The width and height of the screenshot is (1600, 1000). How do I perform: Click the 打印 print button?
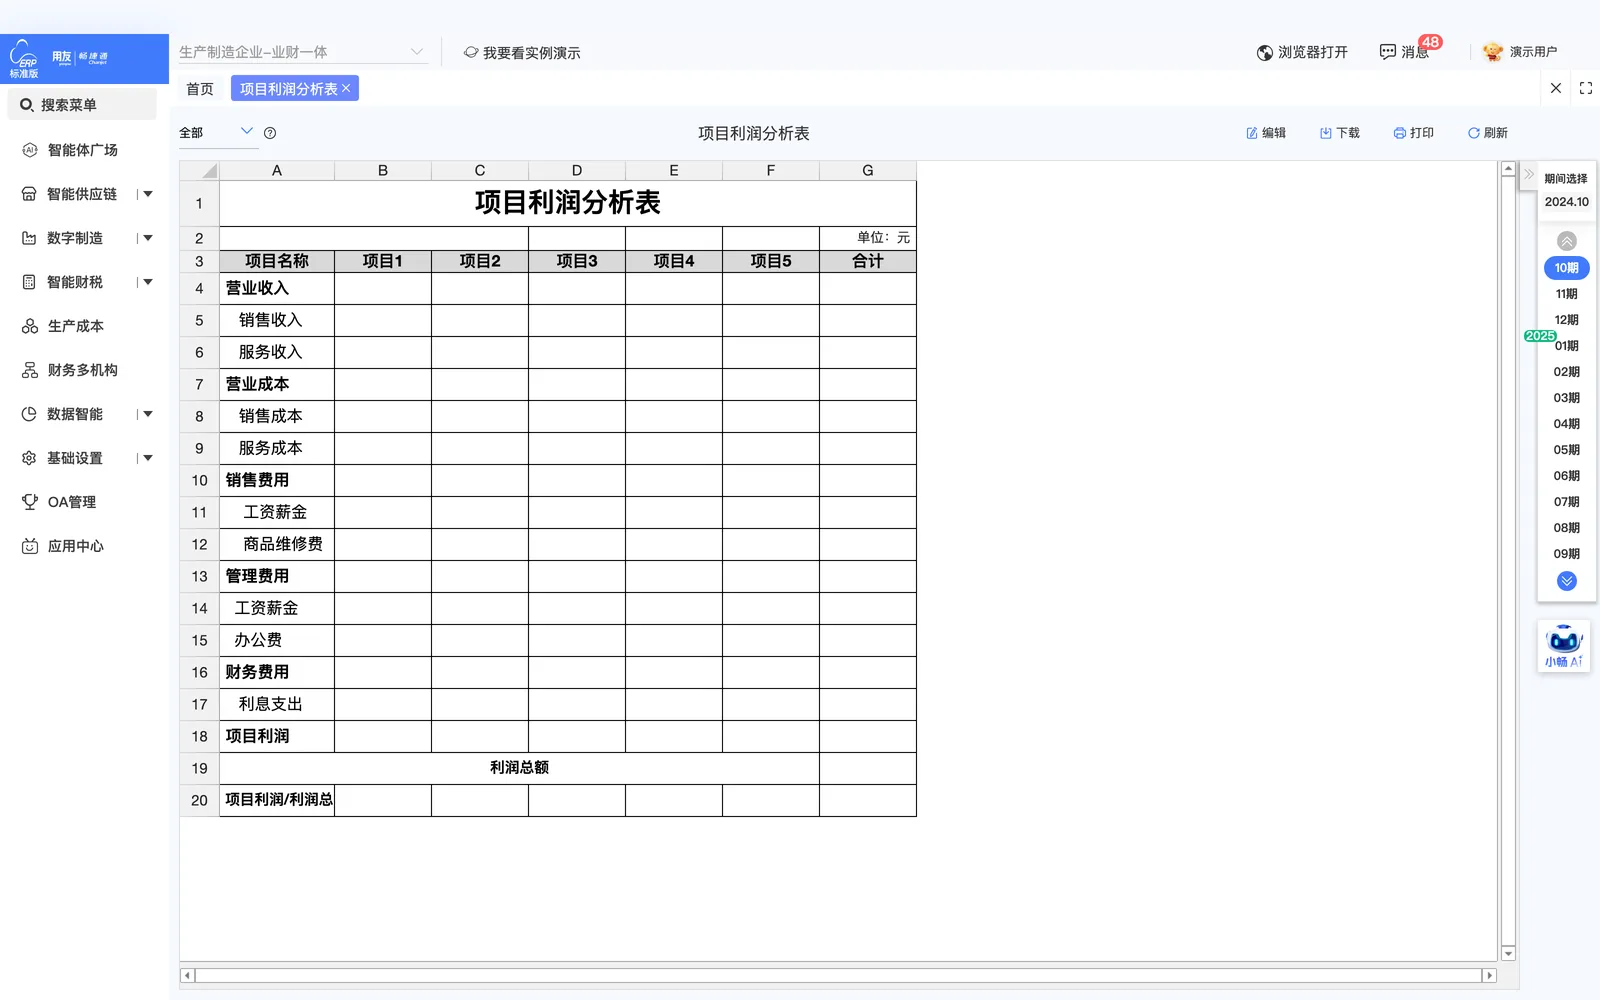1414,133
